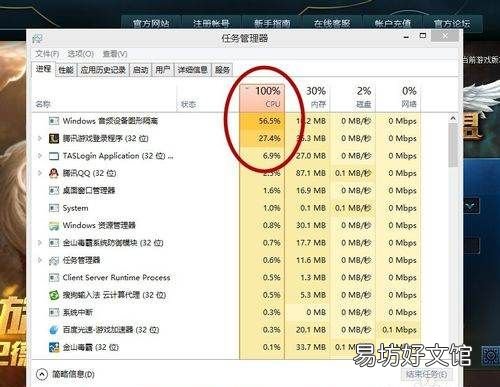500x387 pixels.
Task: Click the 1.6% CPU value of 桌面窗口管理器
Action: (271, 190)
